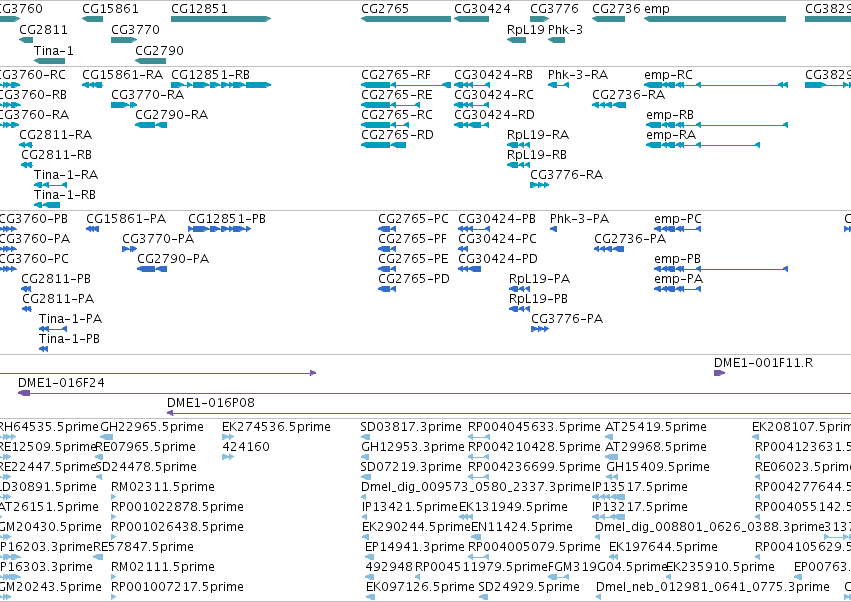Click transcript CG30424-RD label
Screen dimensions: 851x602
coord(494,115)
